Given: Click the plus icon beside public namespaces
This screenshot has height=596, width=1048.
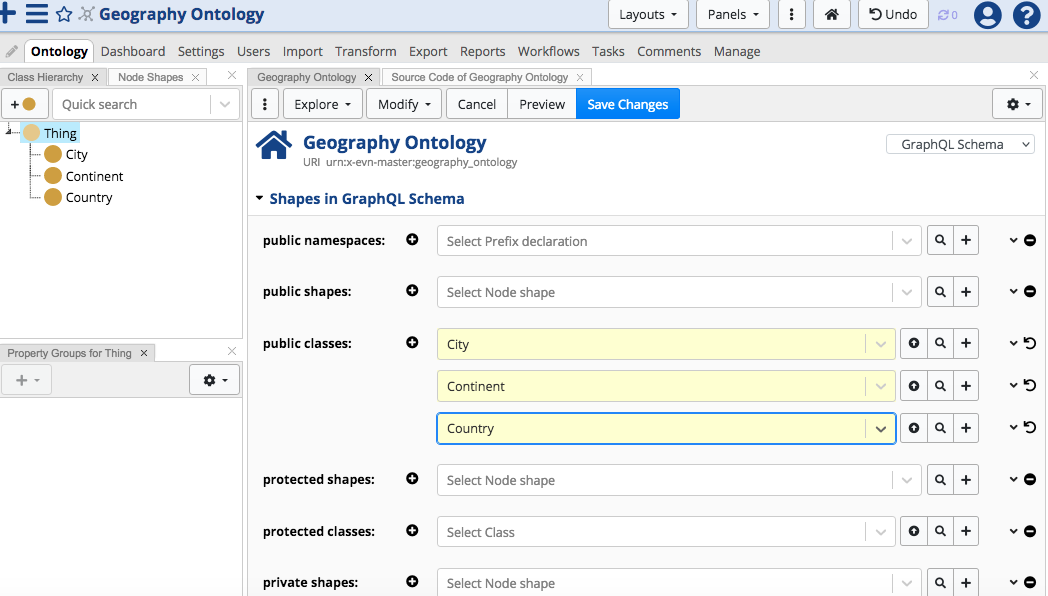Looking at the screenshot, I should tap(412, 239).
